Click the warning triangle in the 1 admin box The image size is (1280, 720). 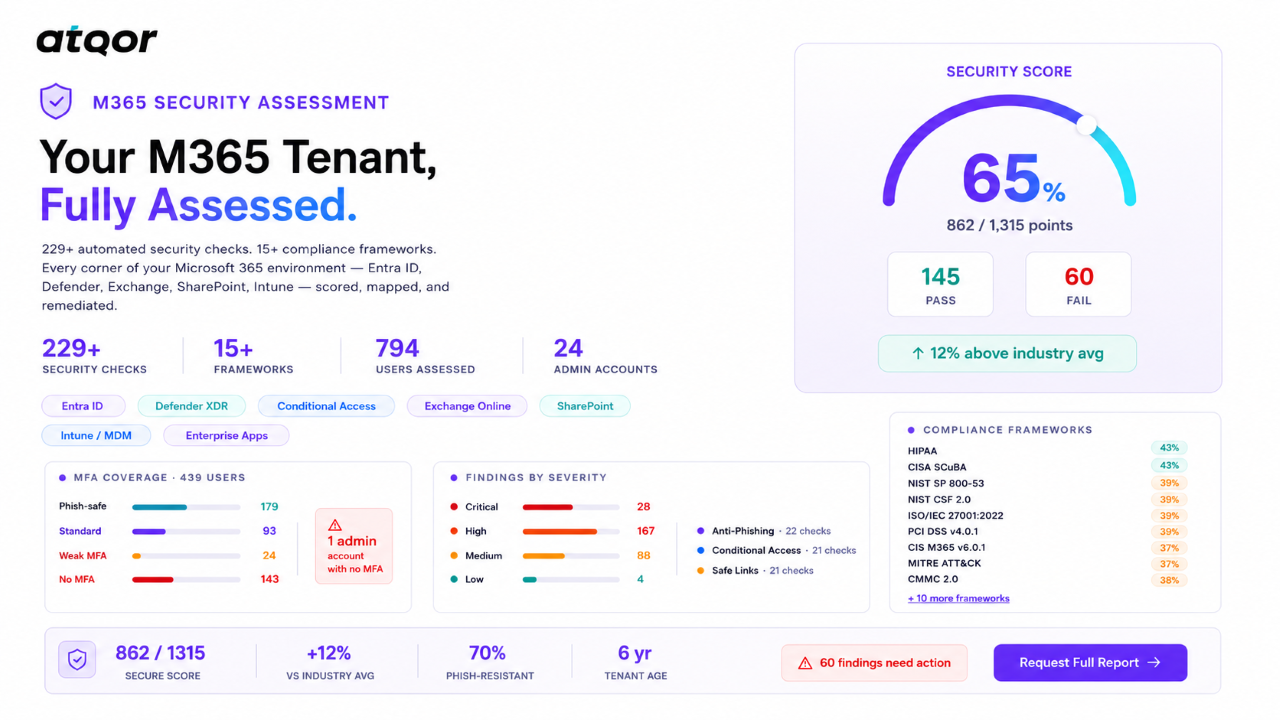[x=335, y=524]
